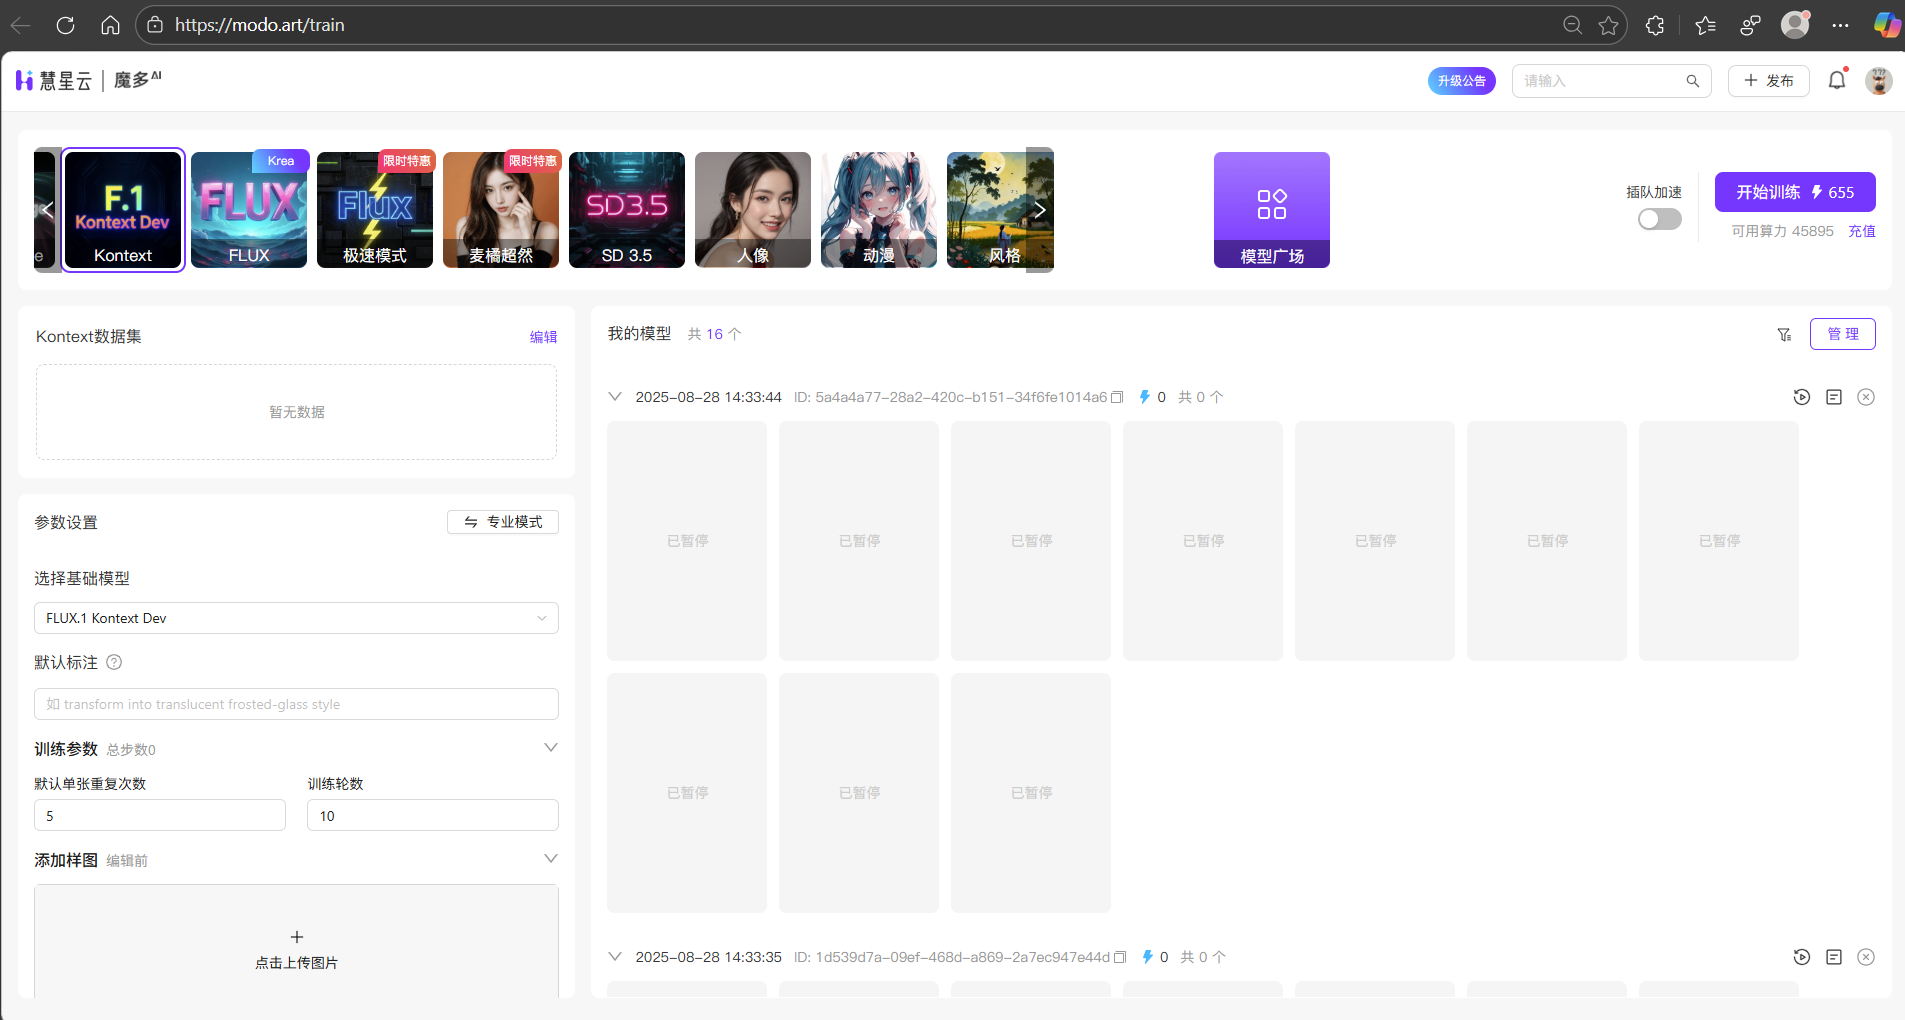Click the browser address bar URL
The image size is (1905, 1020).
pyautogui.click(x=260, y=25)
